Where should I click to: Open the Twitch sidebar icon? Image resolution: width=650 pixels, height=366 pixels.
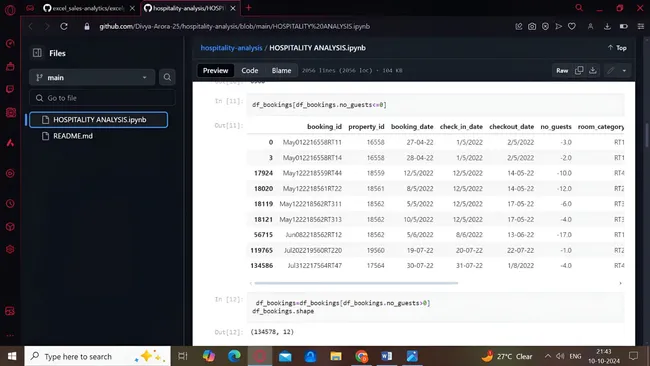(x=10, y=89)
